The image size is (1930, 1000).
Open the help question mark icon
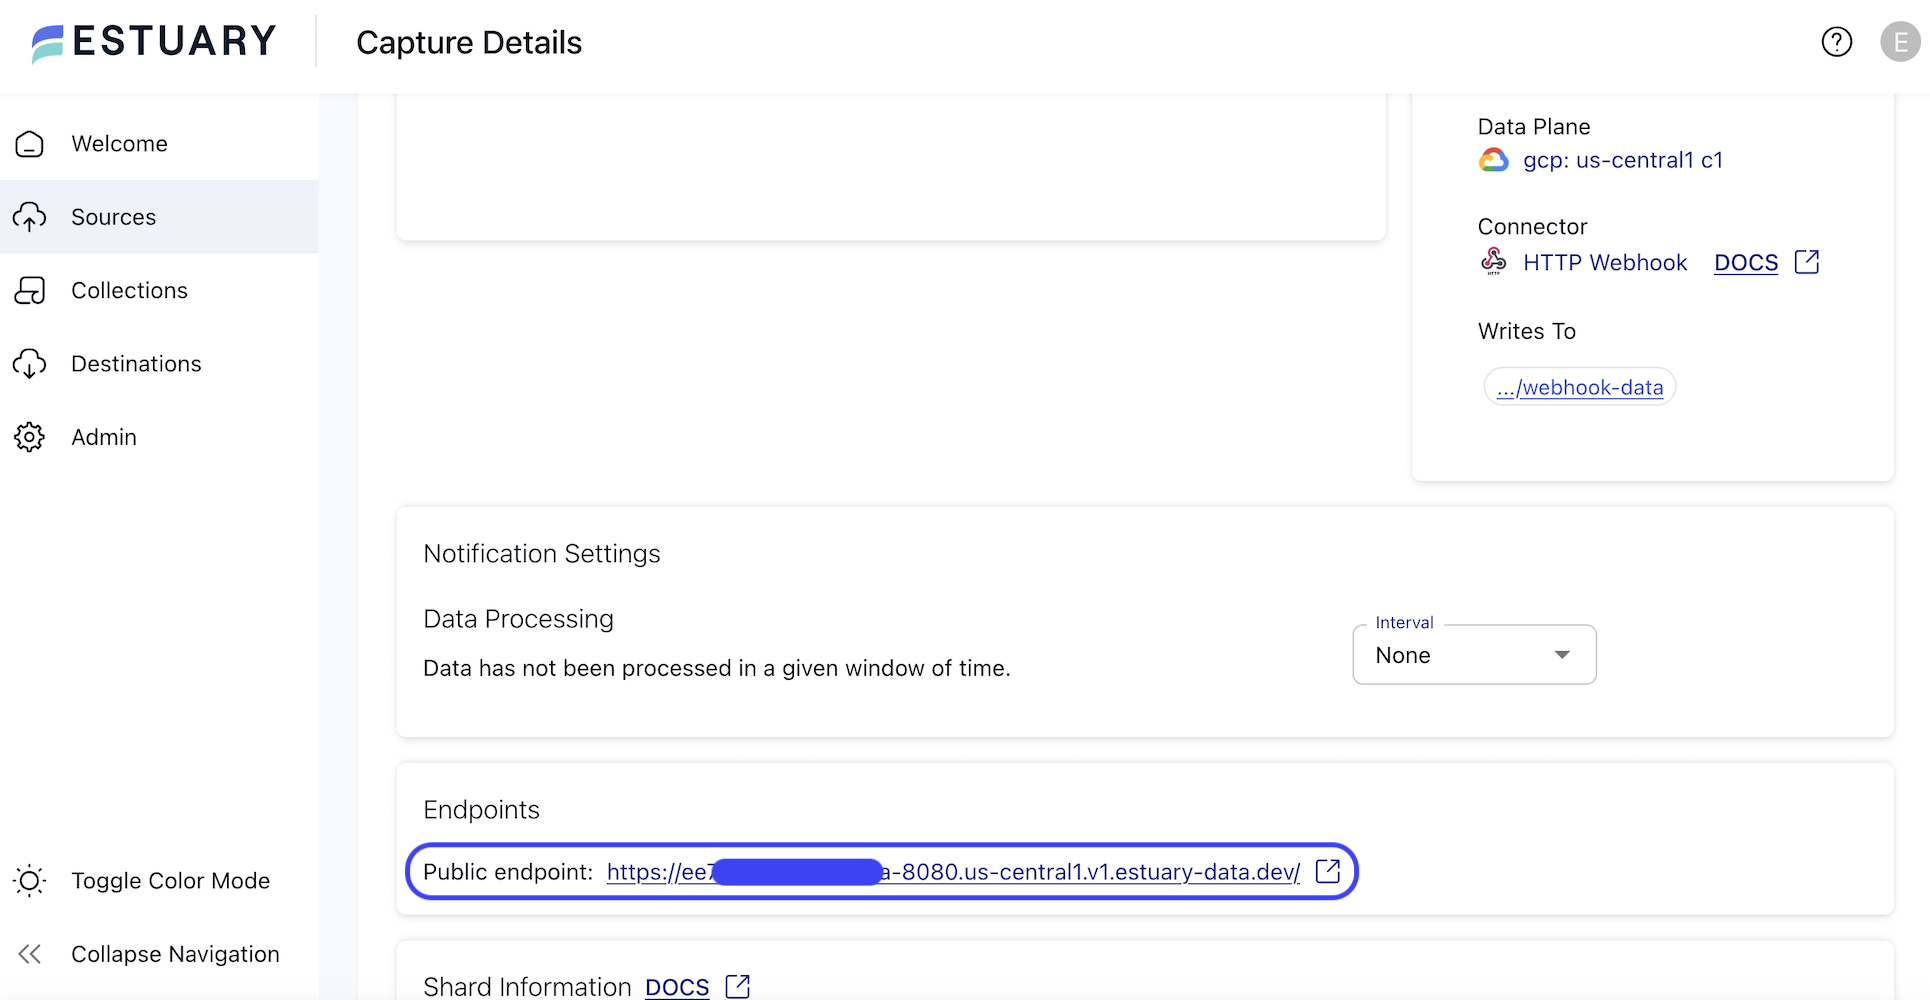coord(1836,42)
